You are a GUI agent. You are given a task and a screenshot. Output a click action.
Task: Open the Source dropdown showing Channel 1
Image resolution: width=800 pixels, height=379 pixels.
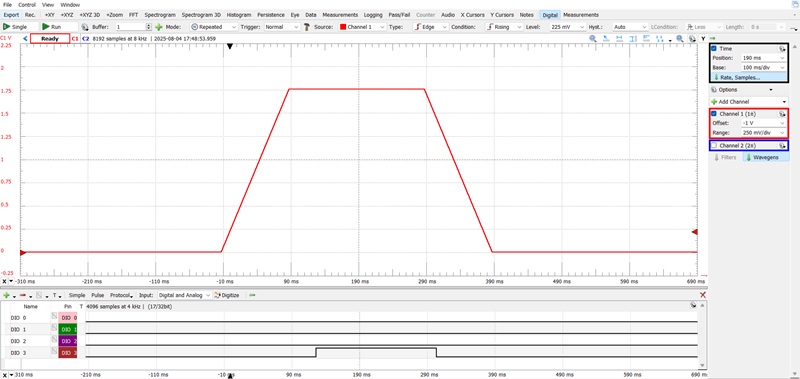pyautogui.click(x=361, y=27)
